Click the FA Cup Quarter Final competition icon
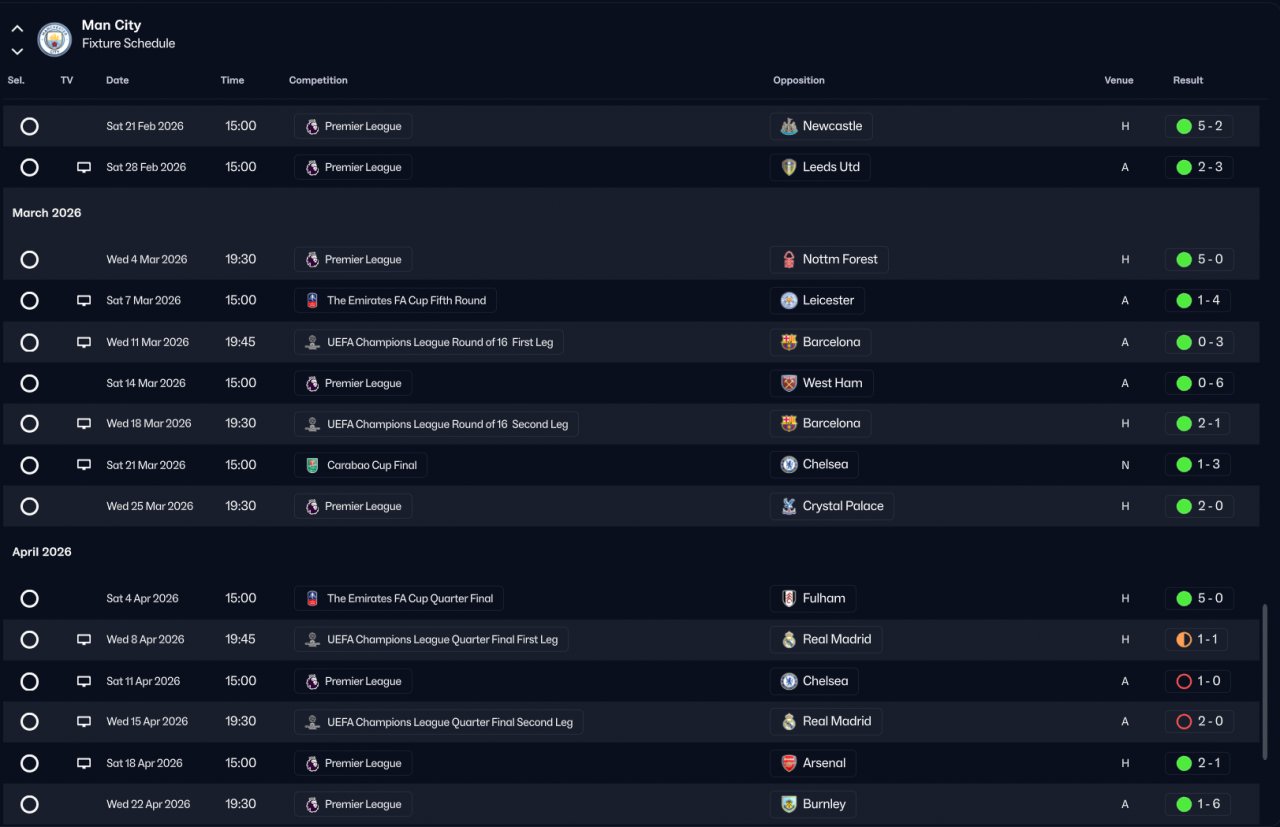This screenshot has width=1280, height=827. point(312,599)
